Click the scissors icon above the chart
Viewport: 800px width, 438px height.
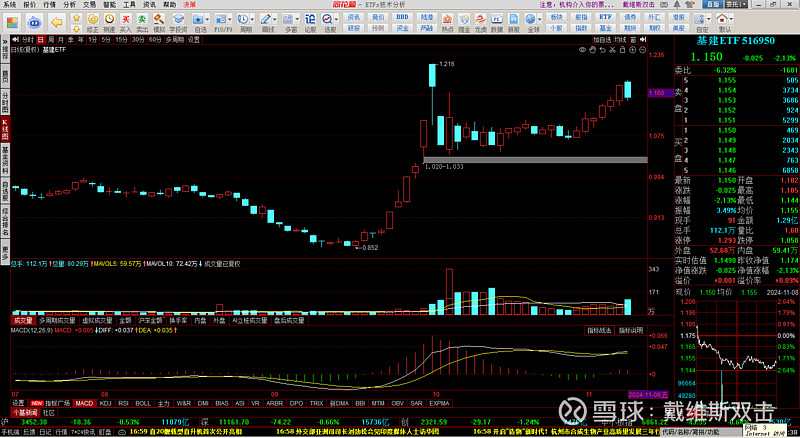point(612,50)
